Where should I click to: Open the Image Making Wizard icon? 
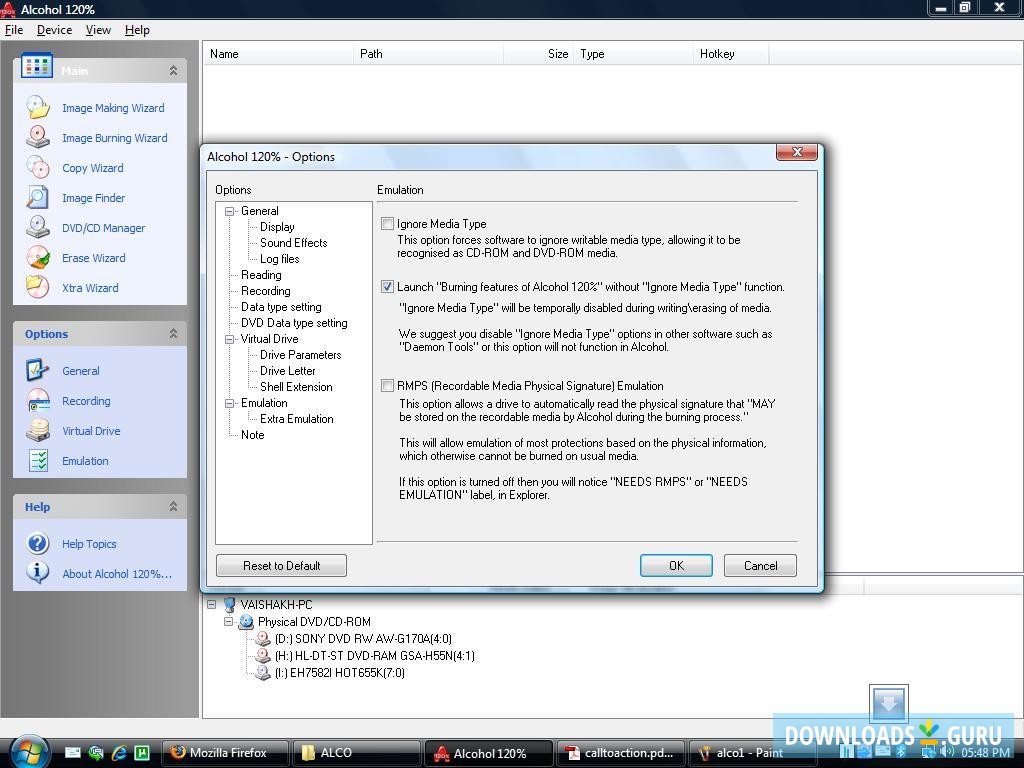pos(38,107)
